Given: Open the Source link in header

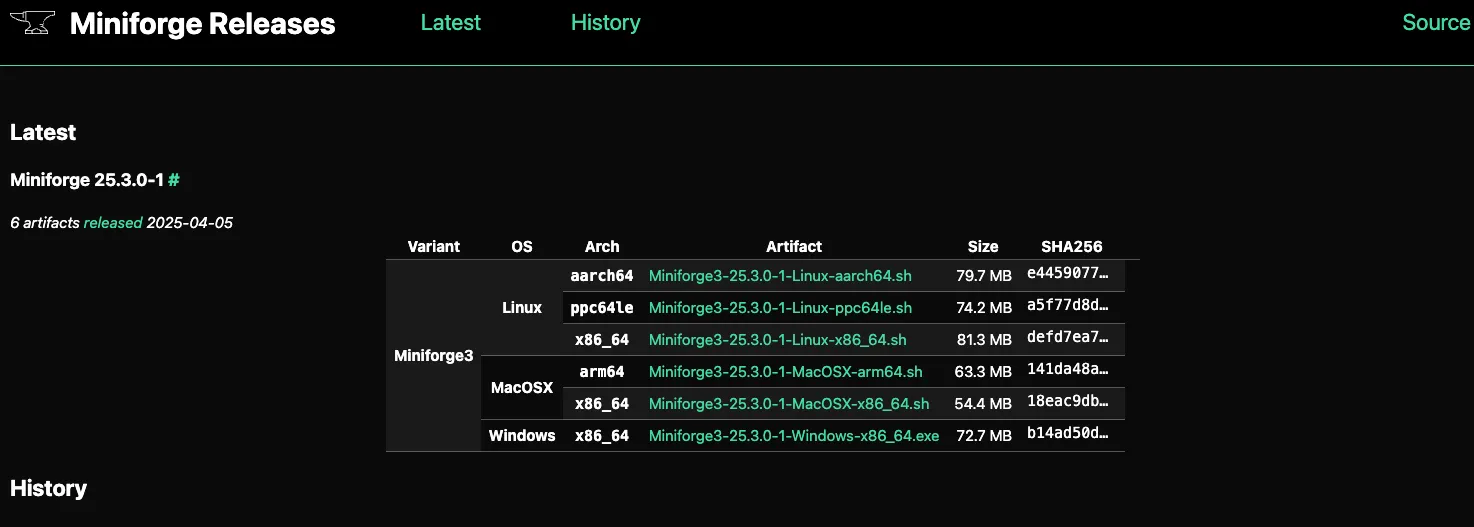Looking at the screenshot, I should 1436,22.
